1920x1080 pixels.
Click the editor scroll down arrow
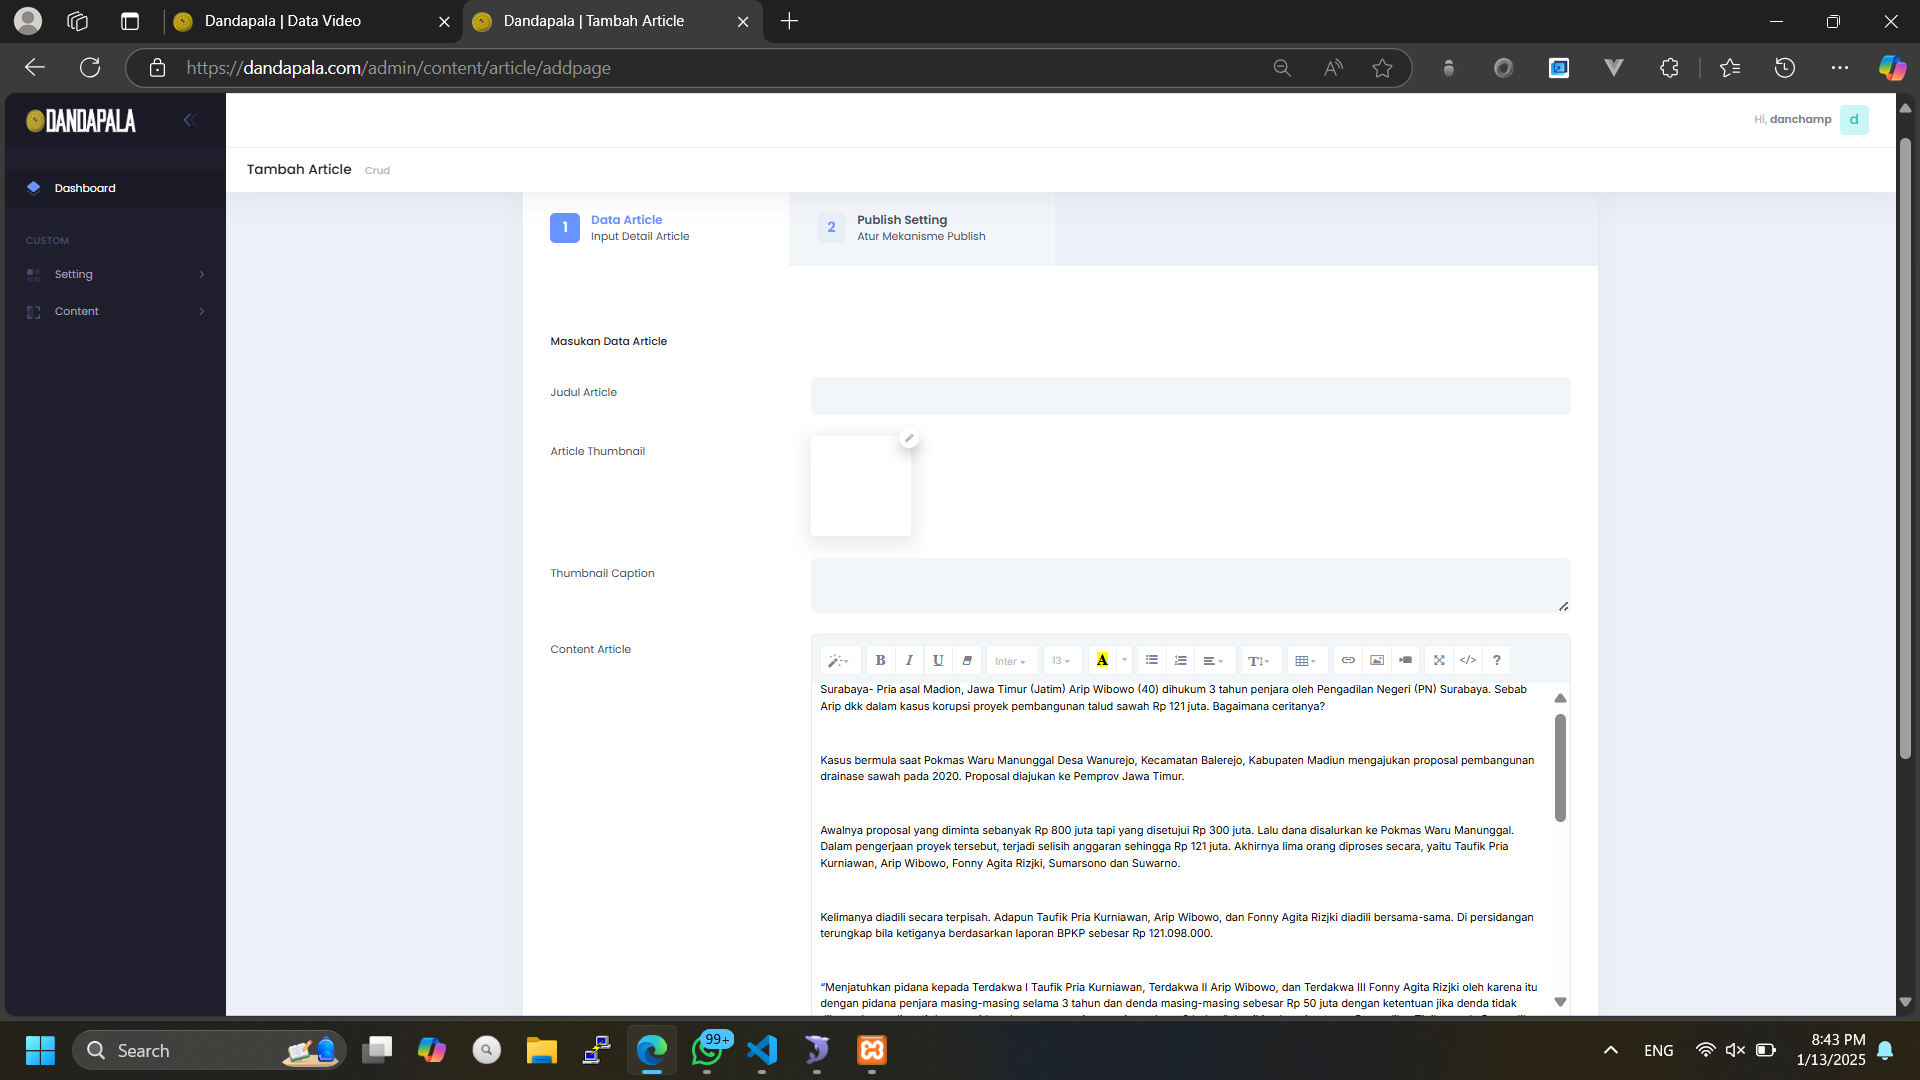(x=1560, y=1002)
